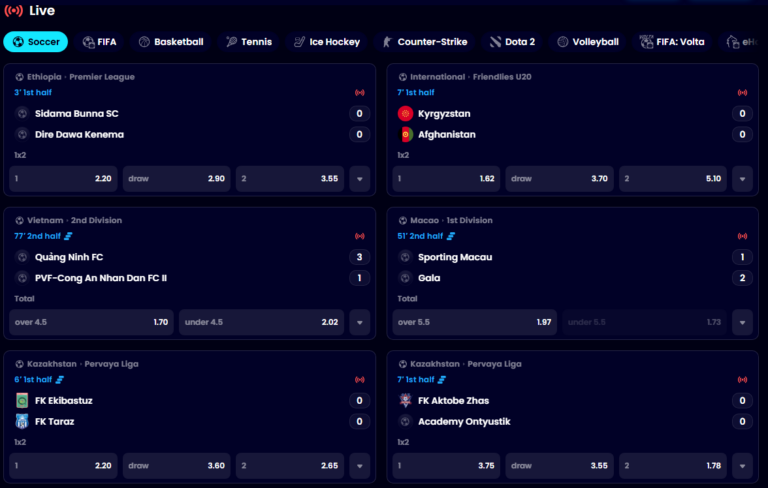Open Ethiopia Premier League link
Image resolution: width=768 pixels, height=488 pixels.
coord(81,77)
